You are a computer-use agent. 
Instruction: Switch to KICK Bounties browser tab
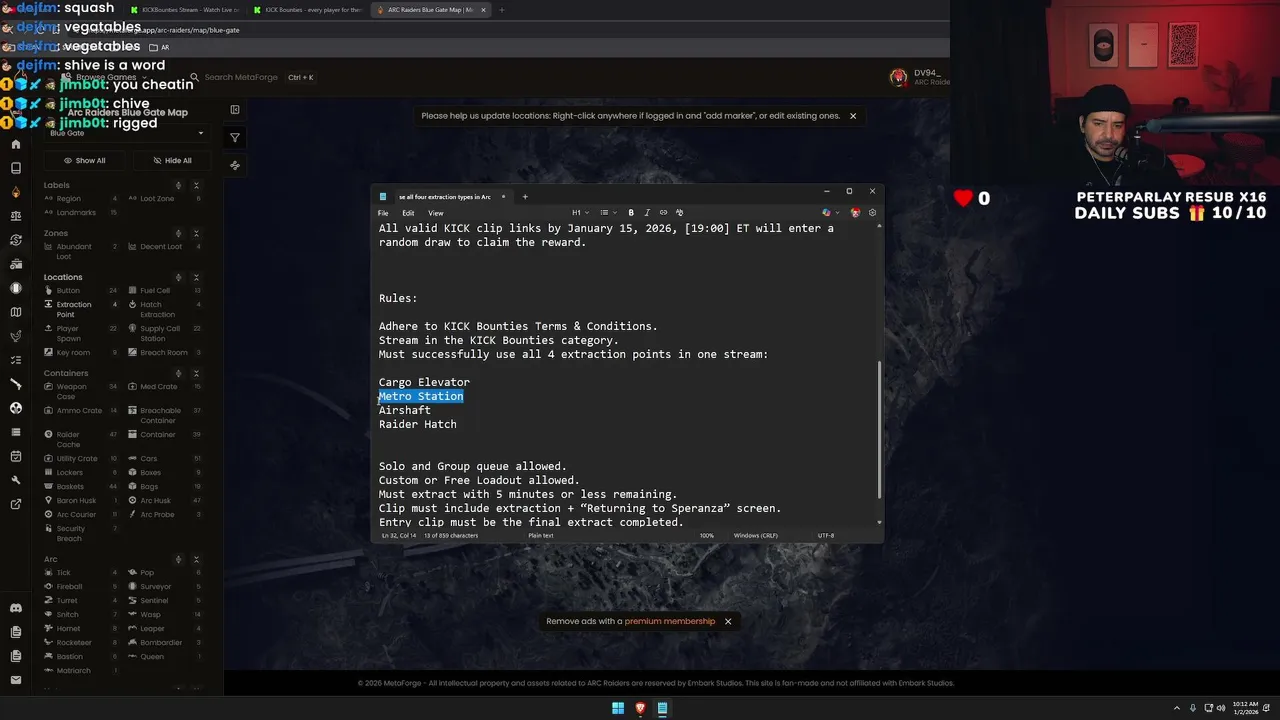click(x=308, y=10)
